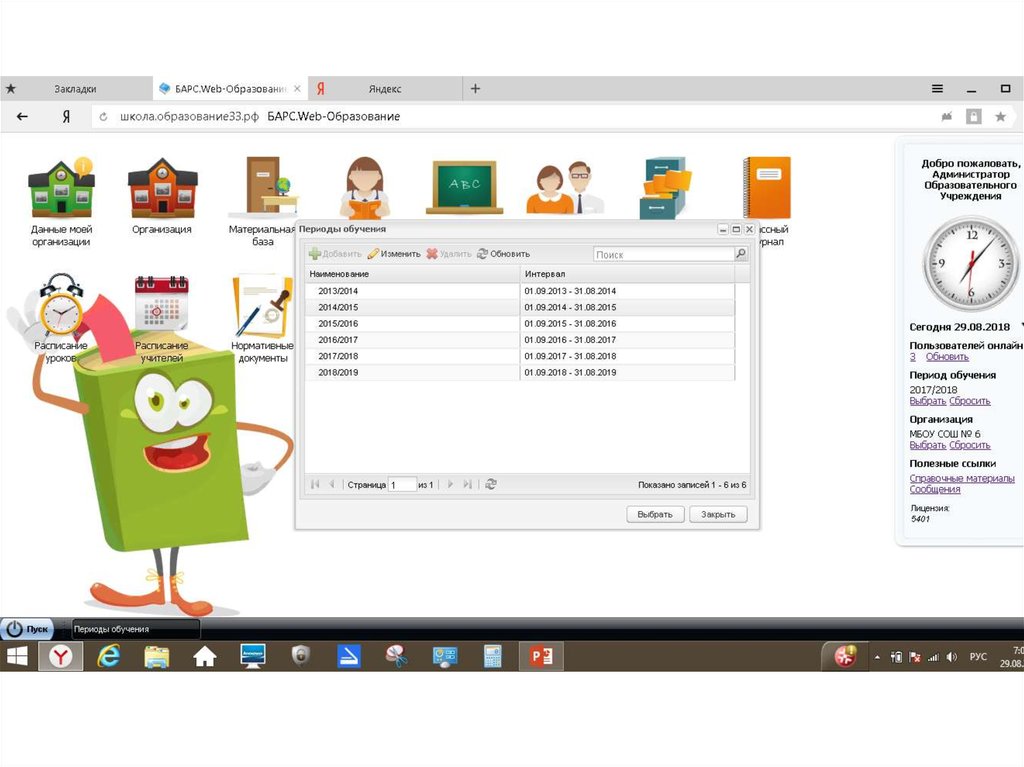
Task: Open the Справочные материалы link
Action: pyautogui.click(x=961, y=478)
